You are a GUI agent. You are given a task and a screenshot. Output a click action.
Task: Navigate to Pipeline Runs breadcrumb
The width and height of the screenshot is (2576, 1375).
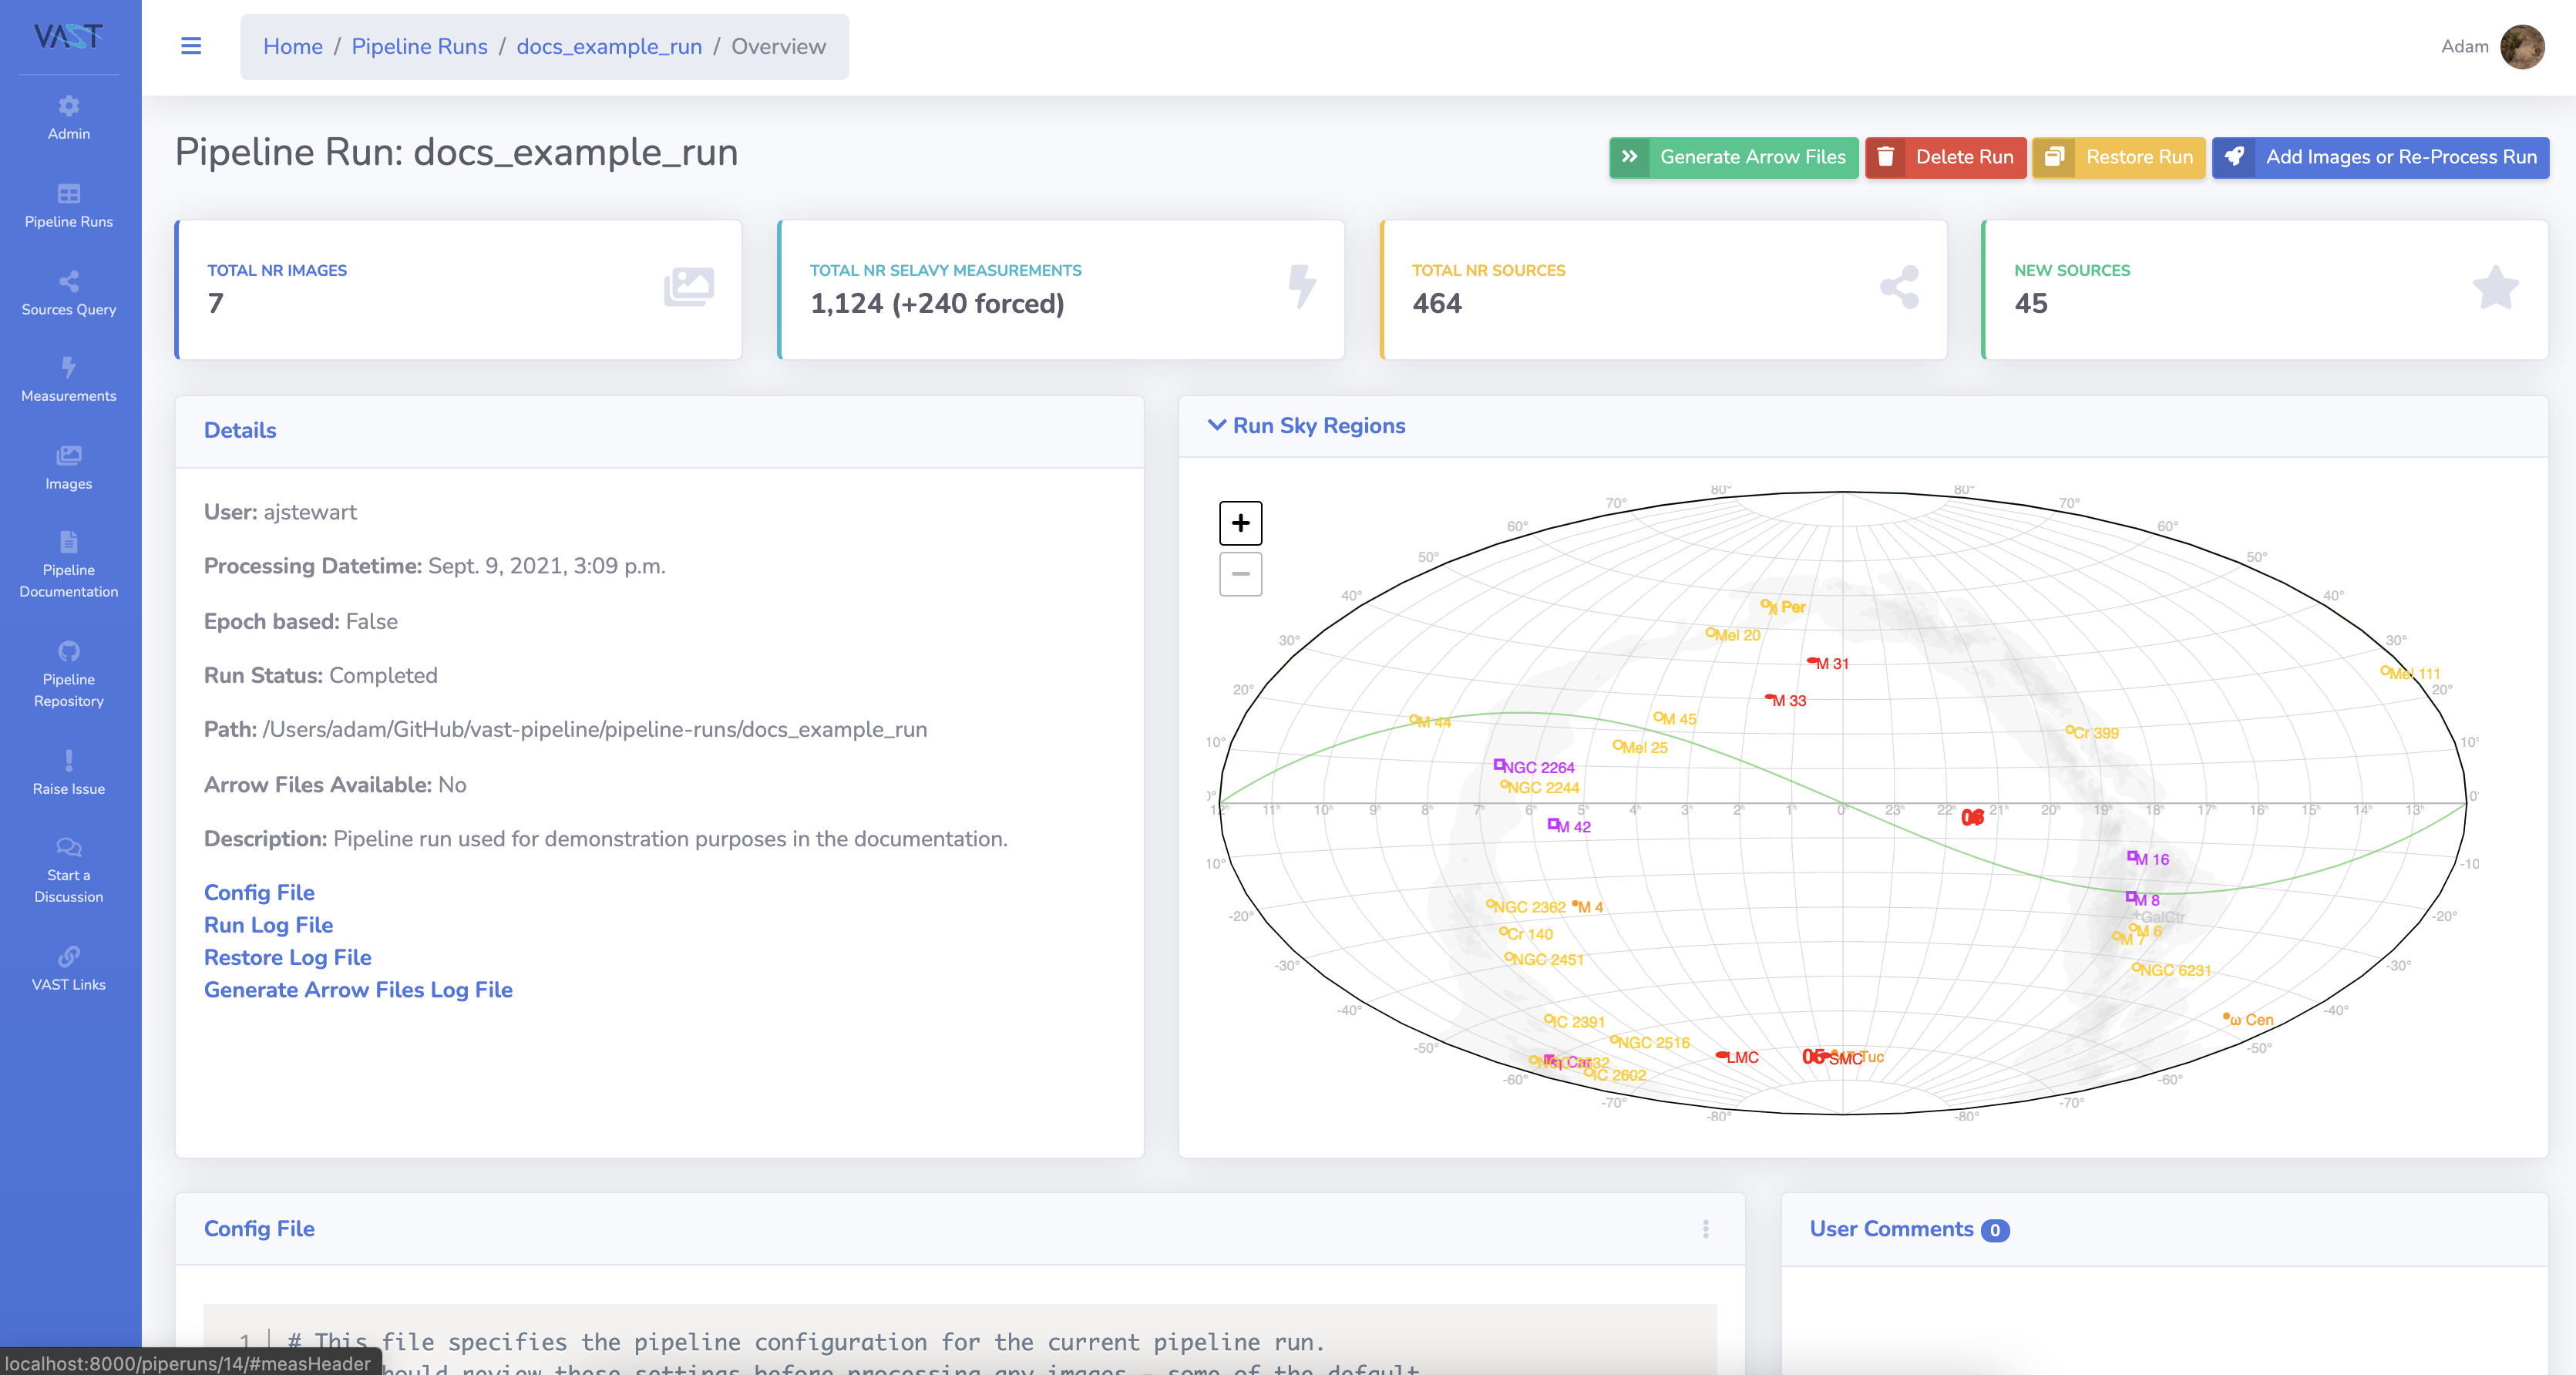419,46
